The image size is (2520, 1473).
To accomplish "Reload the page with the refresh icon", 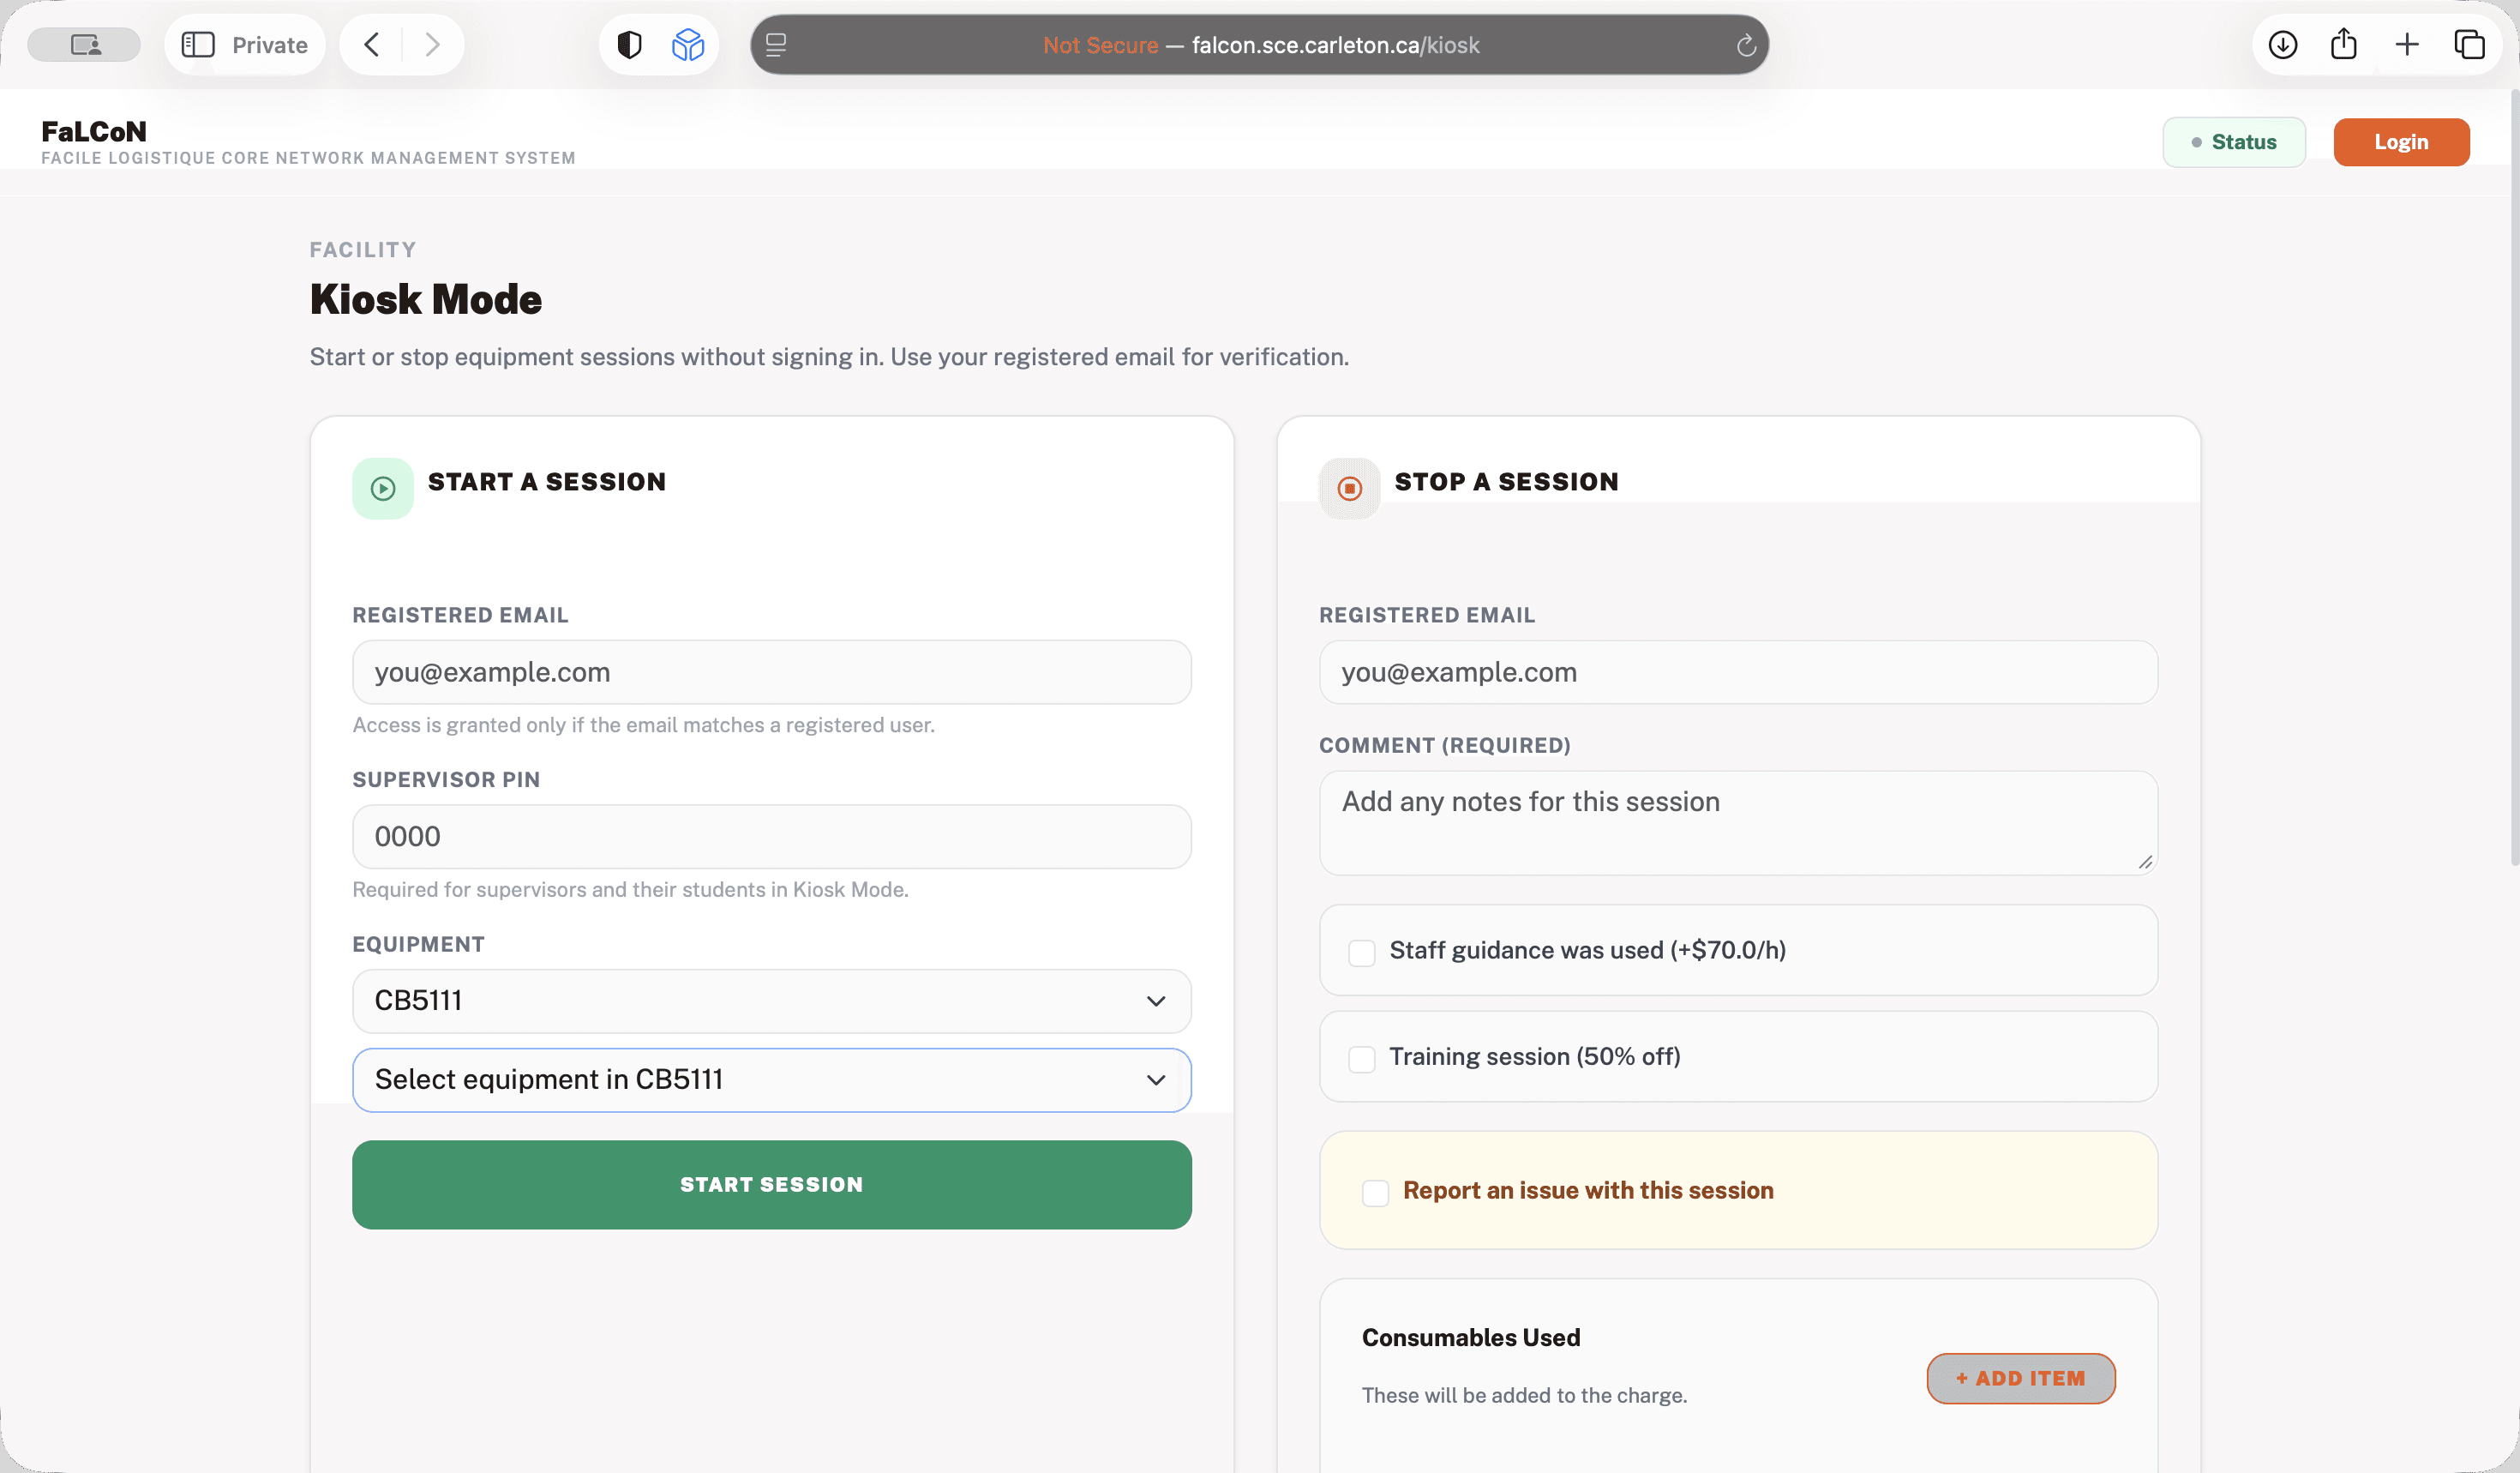I will pyautogui.click(x=1746, y=45).
